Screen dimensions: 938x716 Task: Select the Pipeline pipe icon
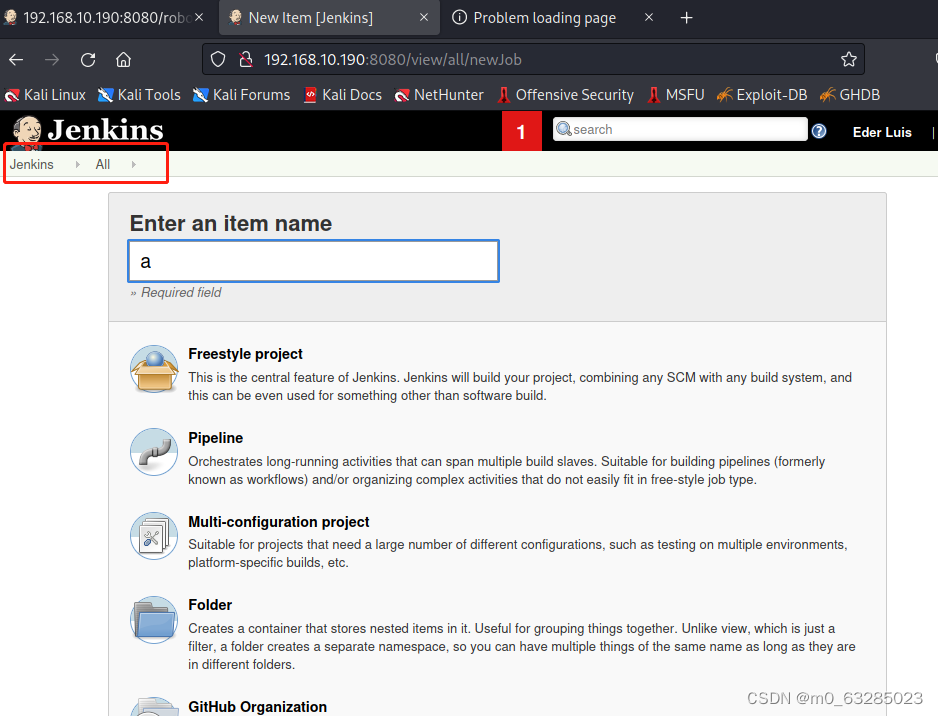[154, 452]
